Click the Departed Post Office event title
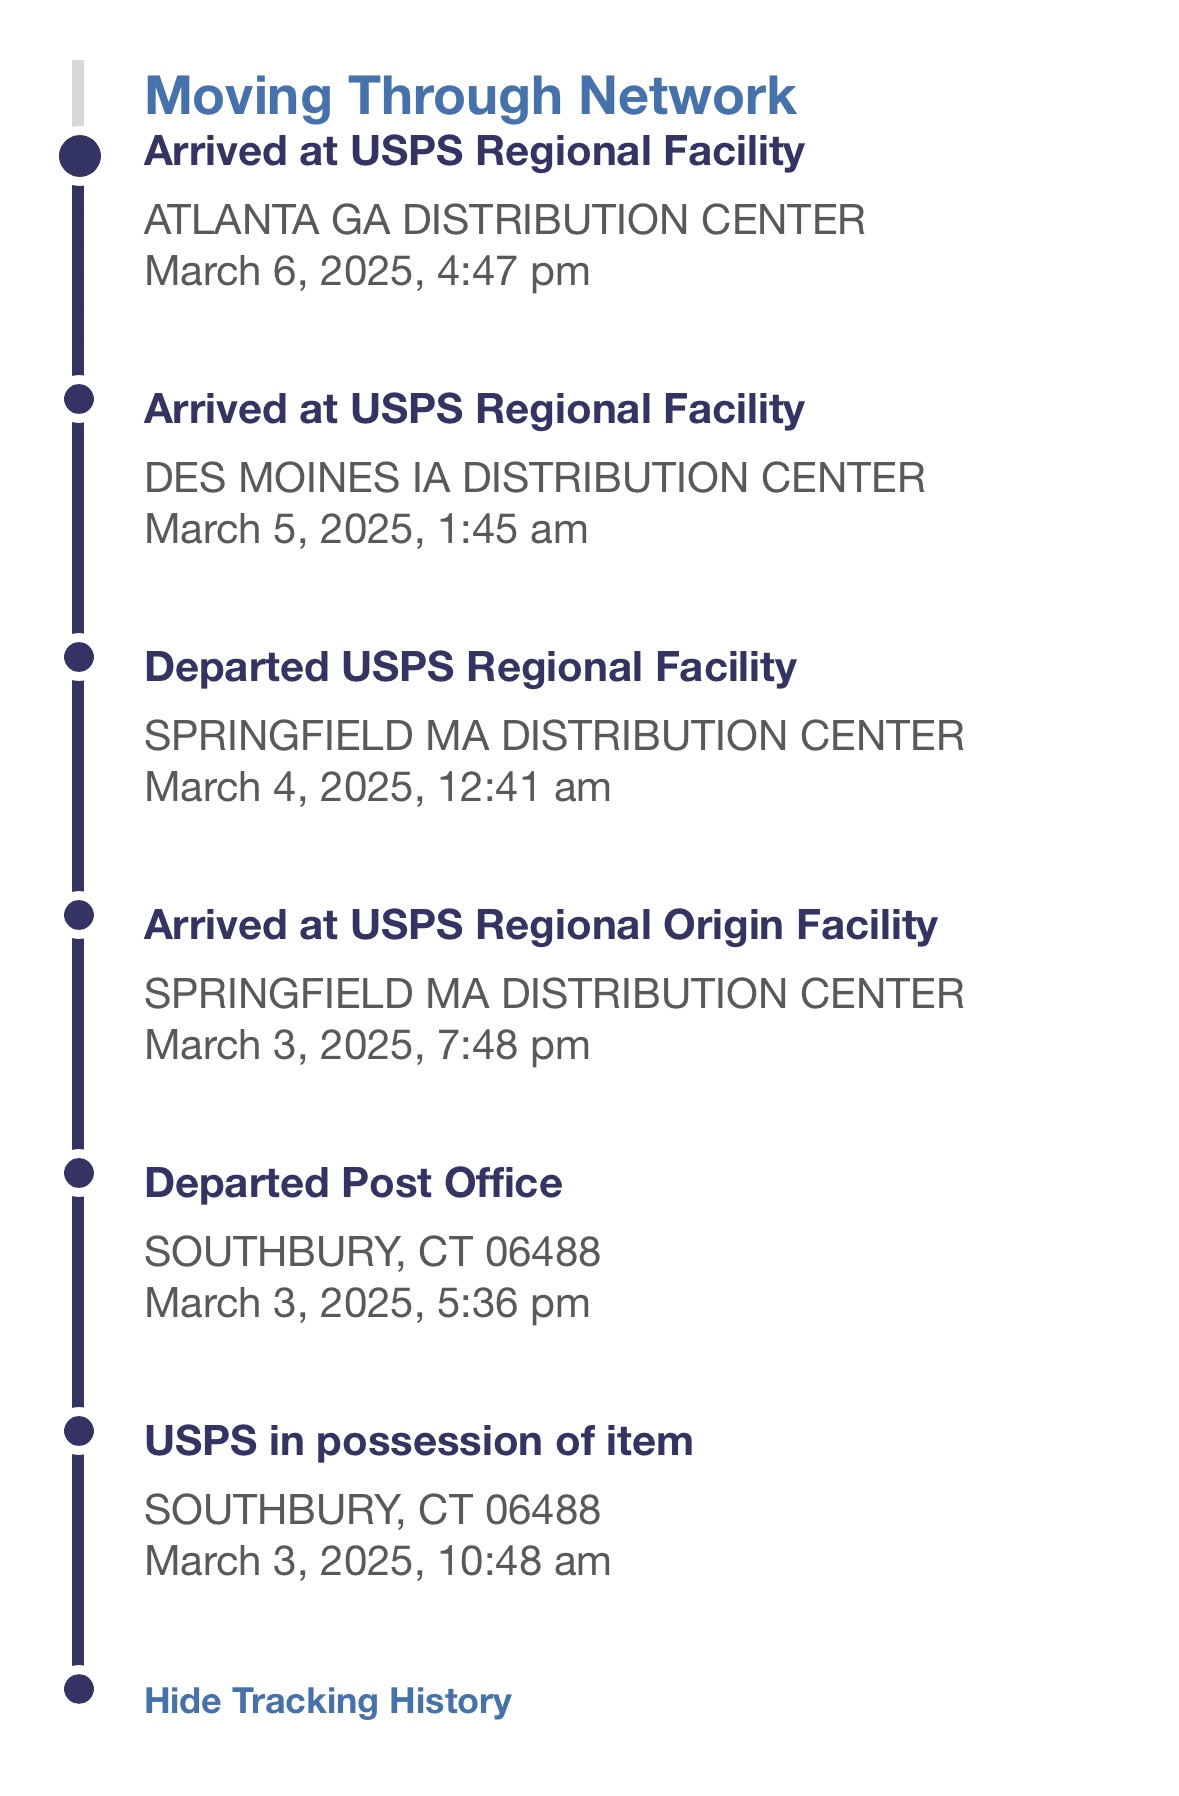This screenshot has height=1796, width=1179. tap(353, 1184)
